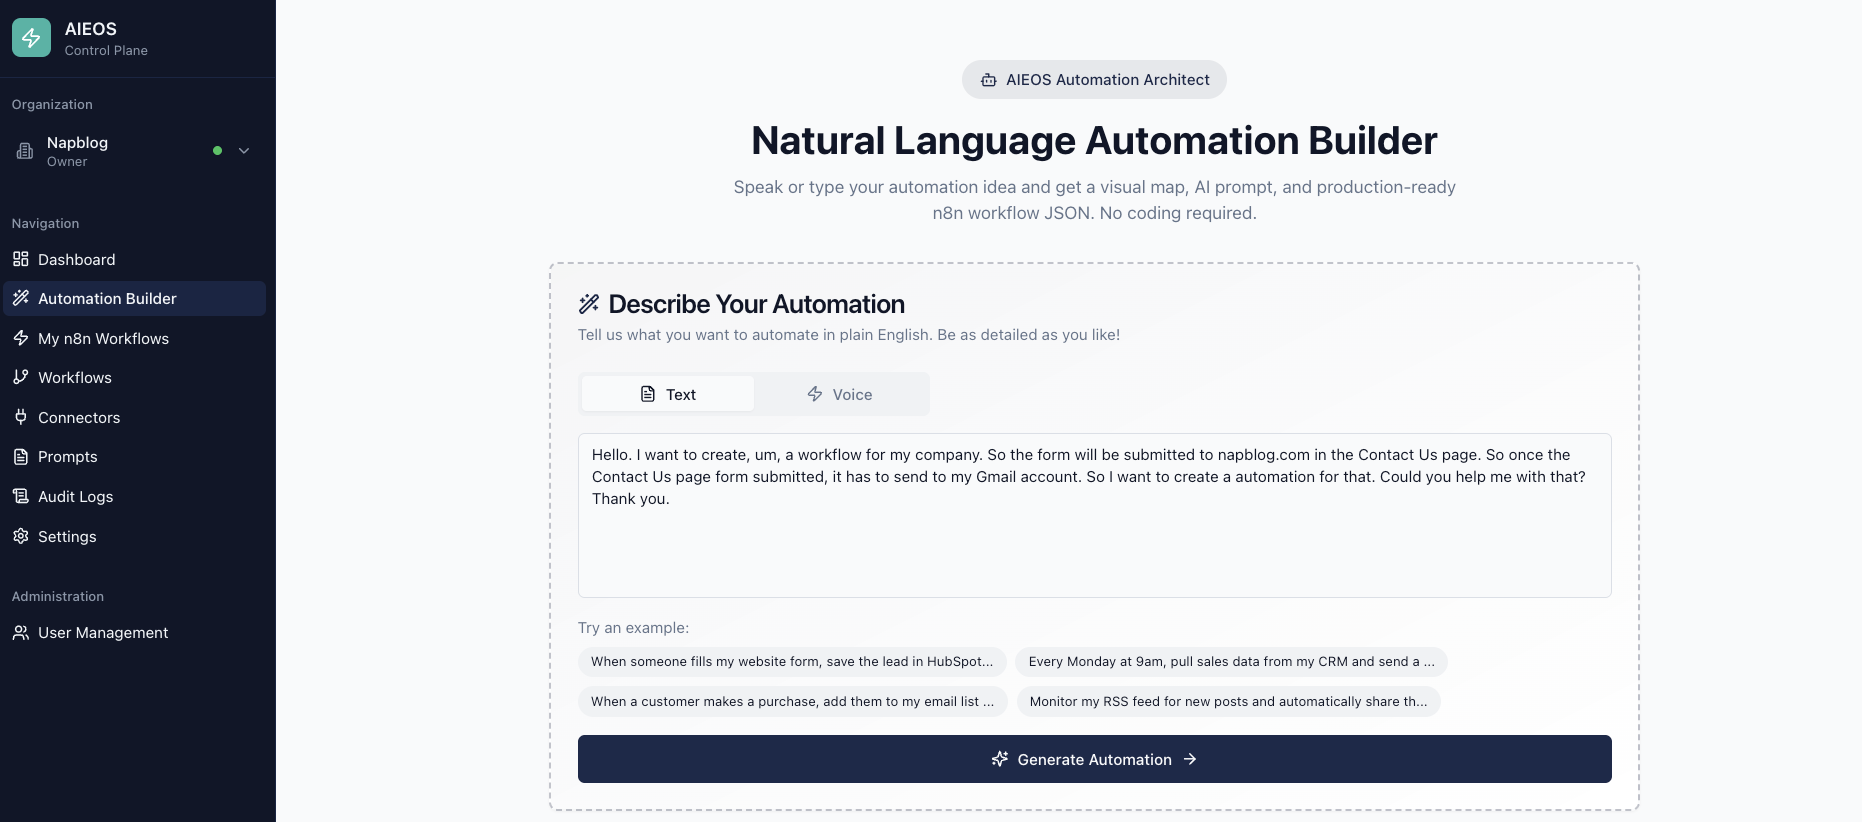Click the 'Try an example:' label

[633, 628]
